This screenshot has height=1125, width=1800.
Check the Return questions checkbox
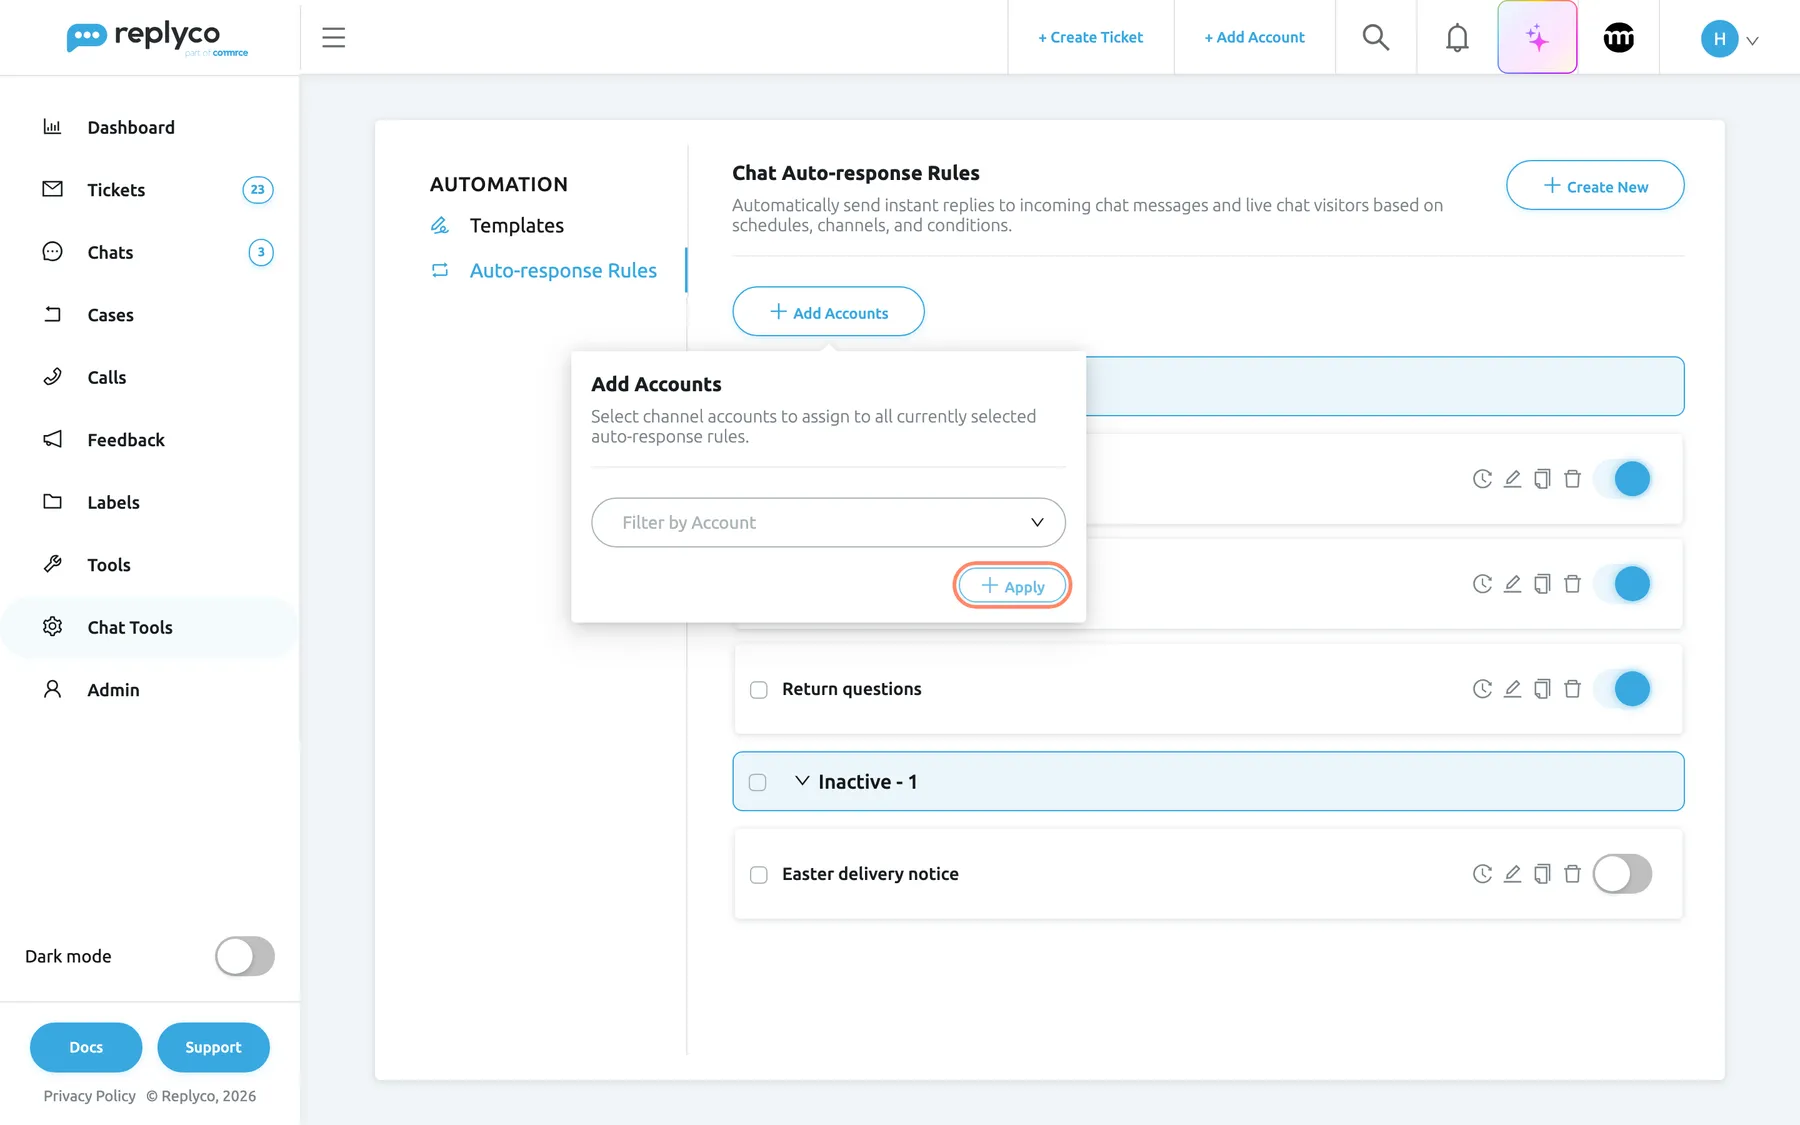coord(759,690)
